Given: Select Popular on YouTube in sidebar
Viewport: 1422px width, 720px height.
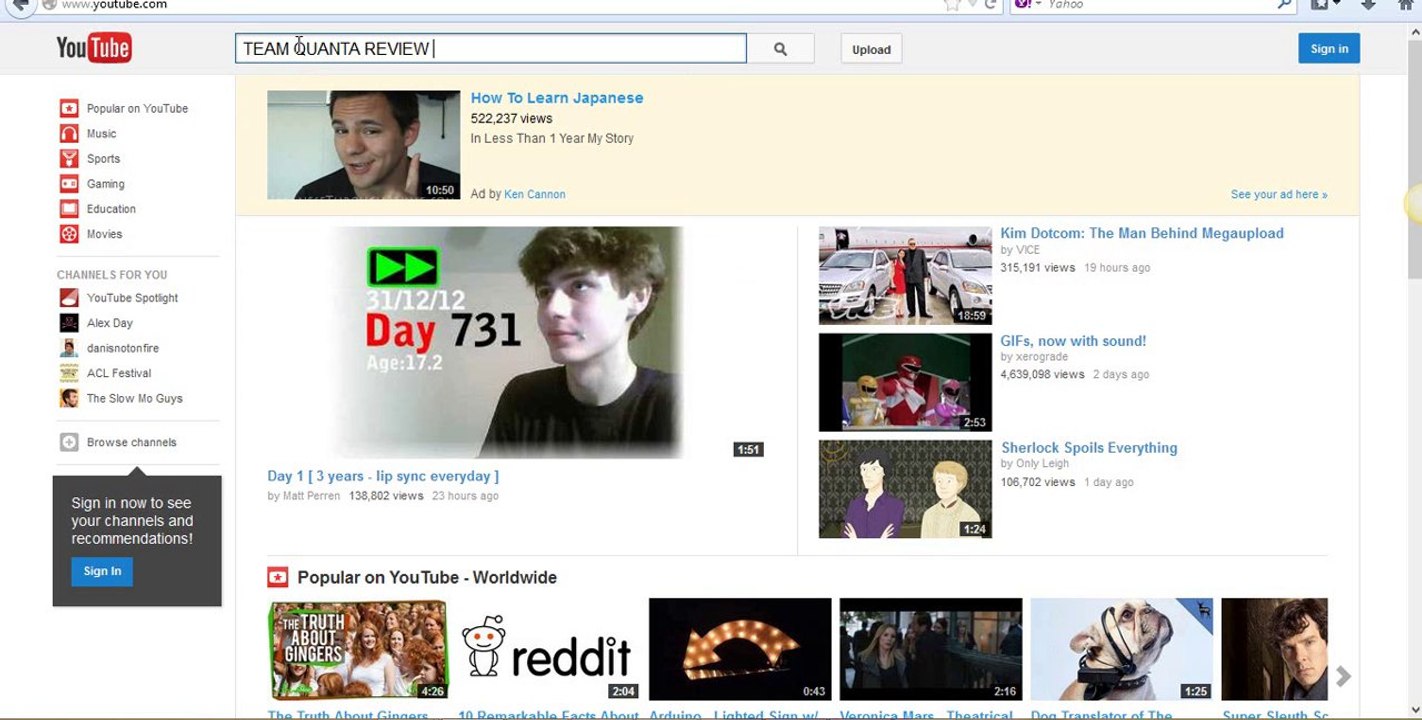Looking at the screenshot, I should tap(137, 108).
